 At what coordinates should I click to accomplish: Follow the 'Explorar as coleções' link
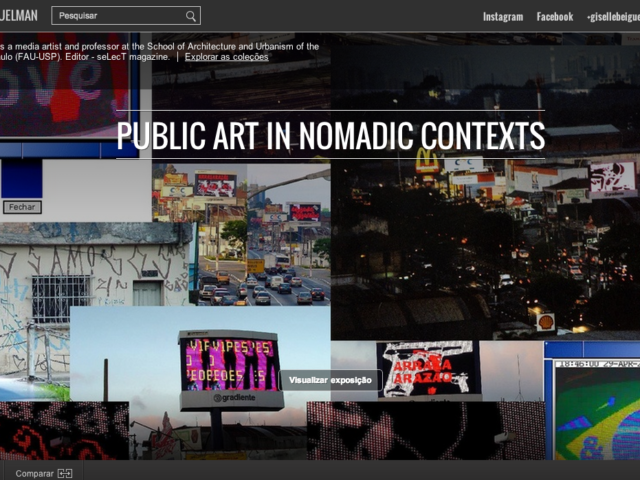point(226,57)
